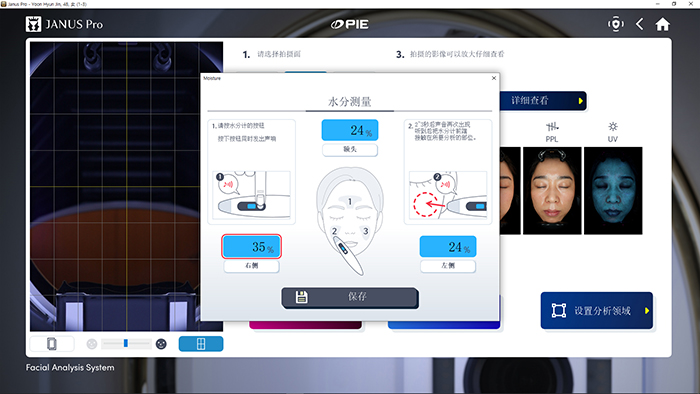Select the 24% left side moisture value
700x394 pixels.
(448, 246)
